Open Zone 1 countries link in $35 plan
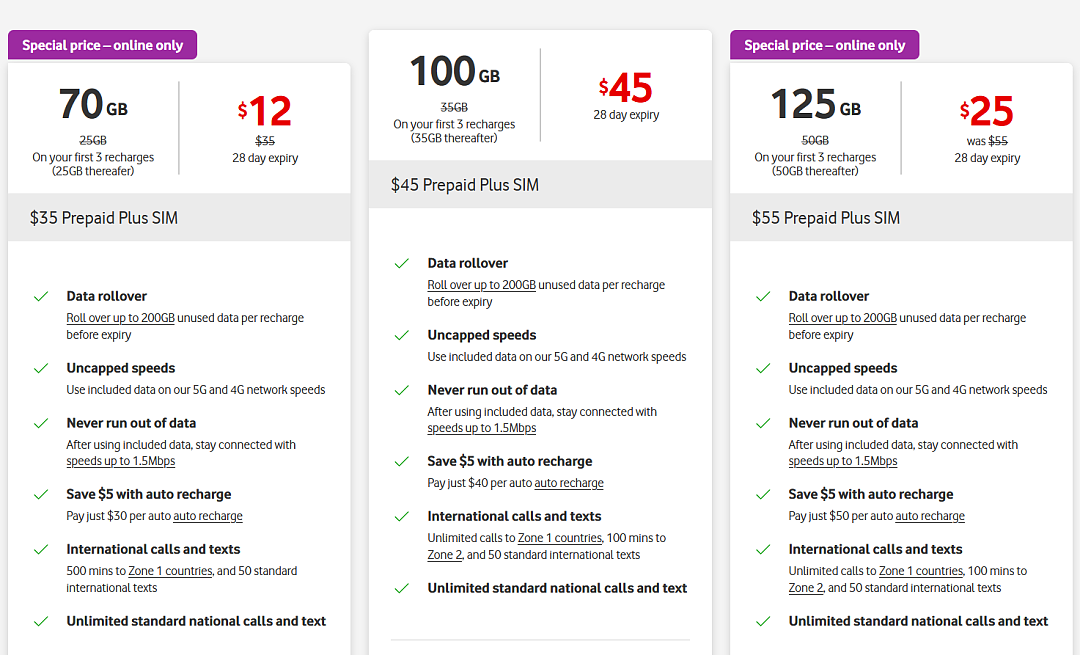This screenshot has width=1080, height=655. (x=170, y=571)
